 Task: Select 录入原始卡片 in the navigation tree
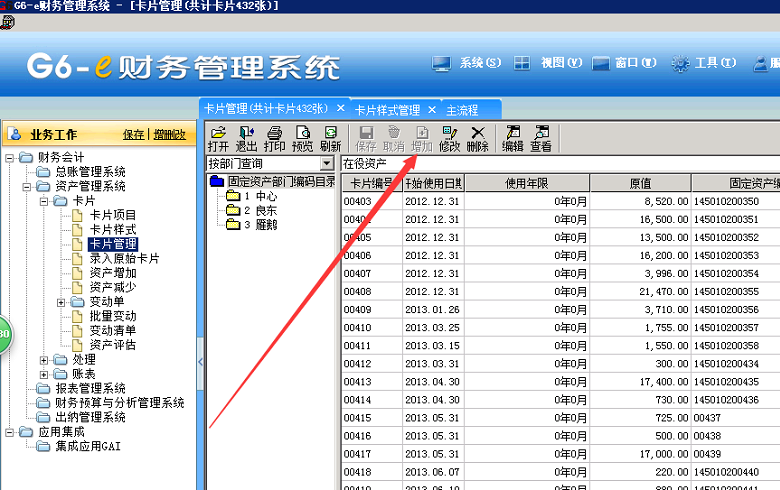tap(123, 258)
